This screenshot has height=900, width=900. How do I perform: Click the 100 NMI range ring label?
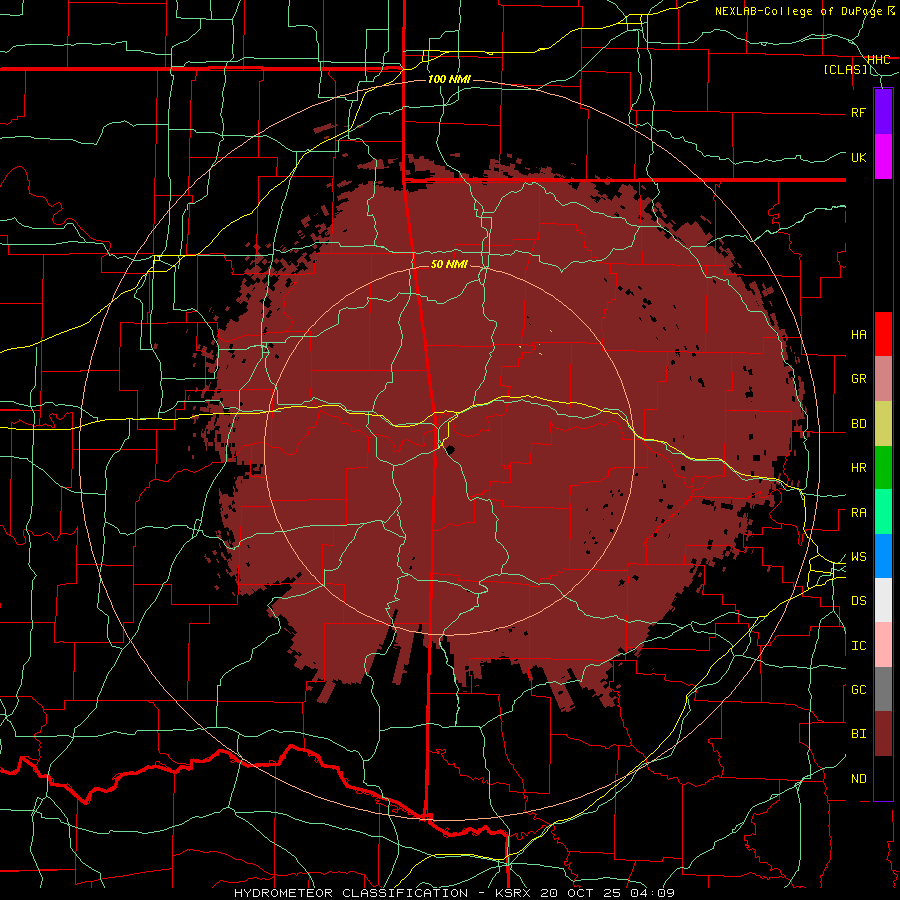point(449,79)
